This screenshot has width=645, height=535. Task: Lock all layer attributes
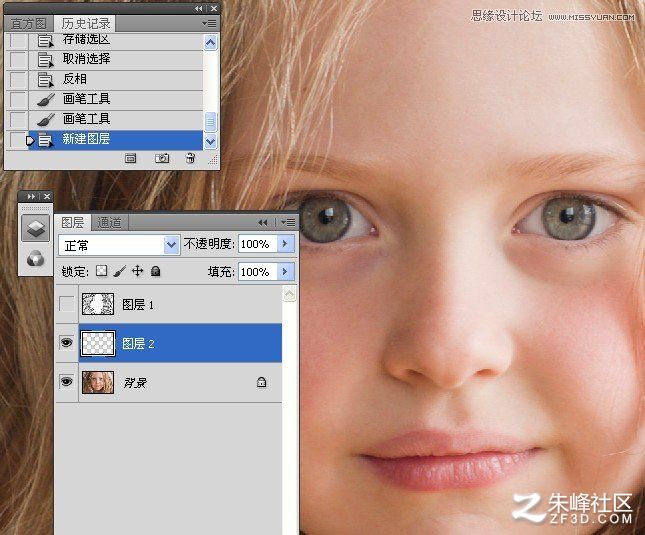click(x=155, y=271)
